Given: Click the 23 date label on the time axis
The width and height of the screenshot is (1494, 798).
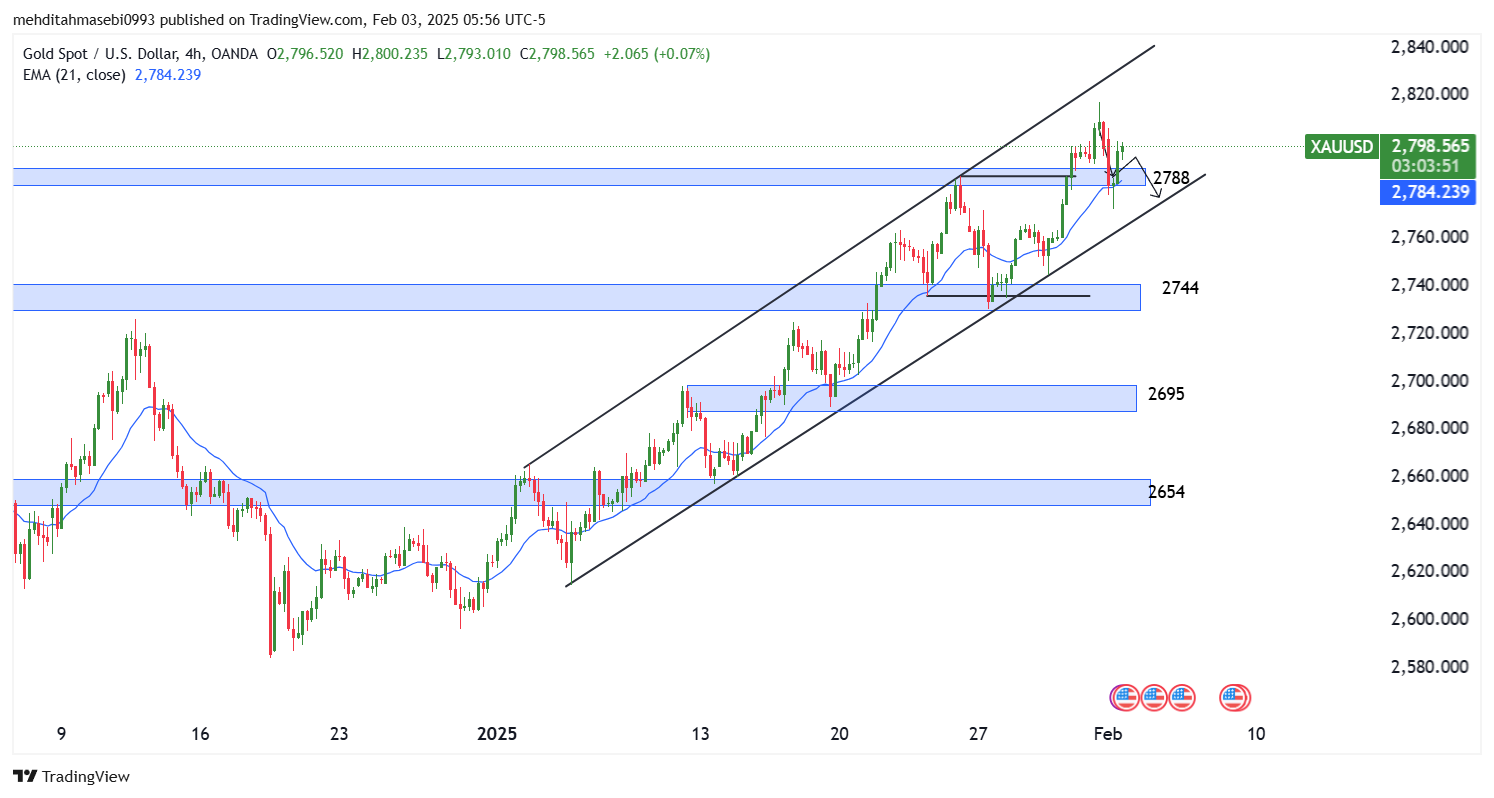Looking at the screenshot, I should tap(339, 734).
